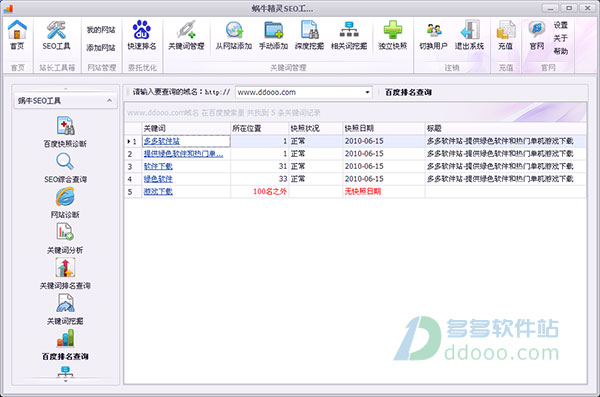Open SEO综合查询 magnifier icon
Image resolution: width=600 pixels, height=397 pixels.
pyautogui.click(x=65, y=168)
